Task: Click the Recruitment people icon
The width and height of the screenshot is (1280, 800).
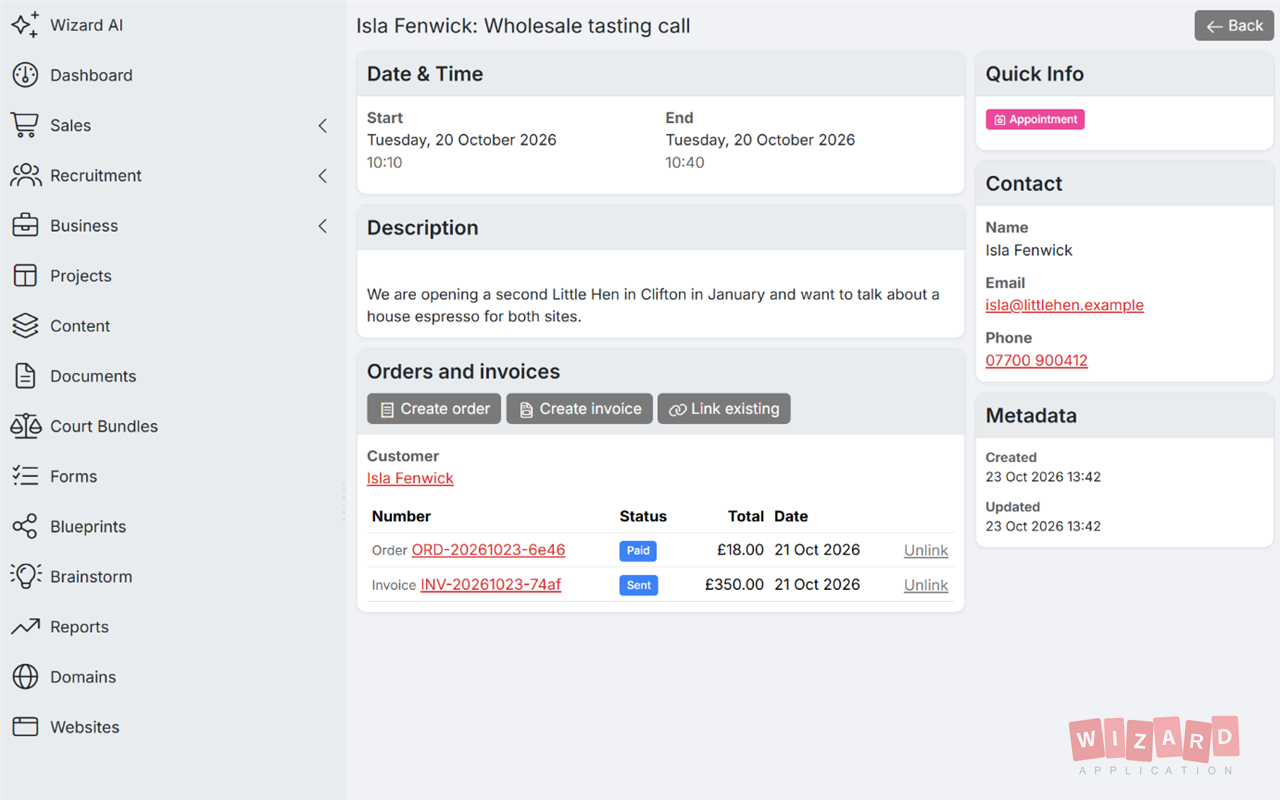Action: (x=25, y=175)
